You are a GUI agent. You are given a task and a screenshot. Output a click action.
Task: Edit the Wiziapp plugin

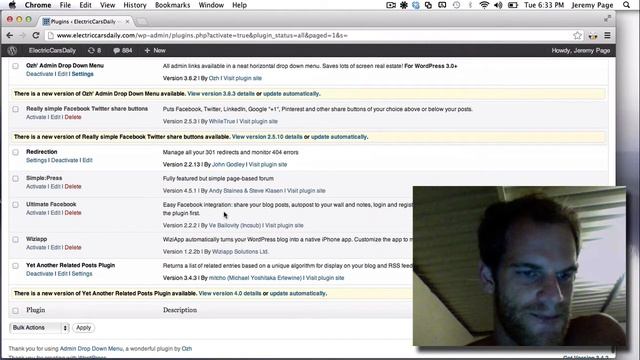[x=56, y=247]
